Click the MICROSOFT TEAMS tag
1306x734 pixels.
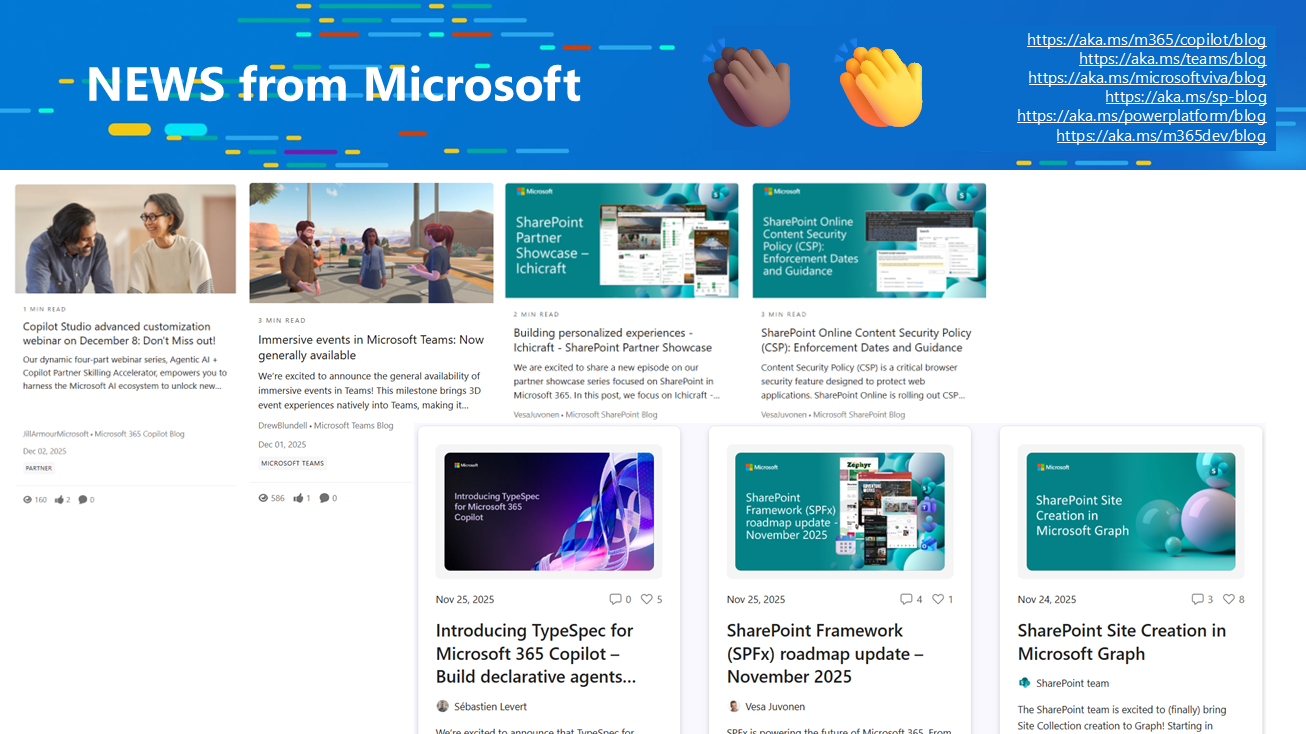point(293,463)
